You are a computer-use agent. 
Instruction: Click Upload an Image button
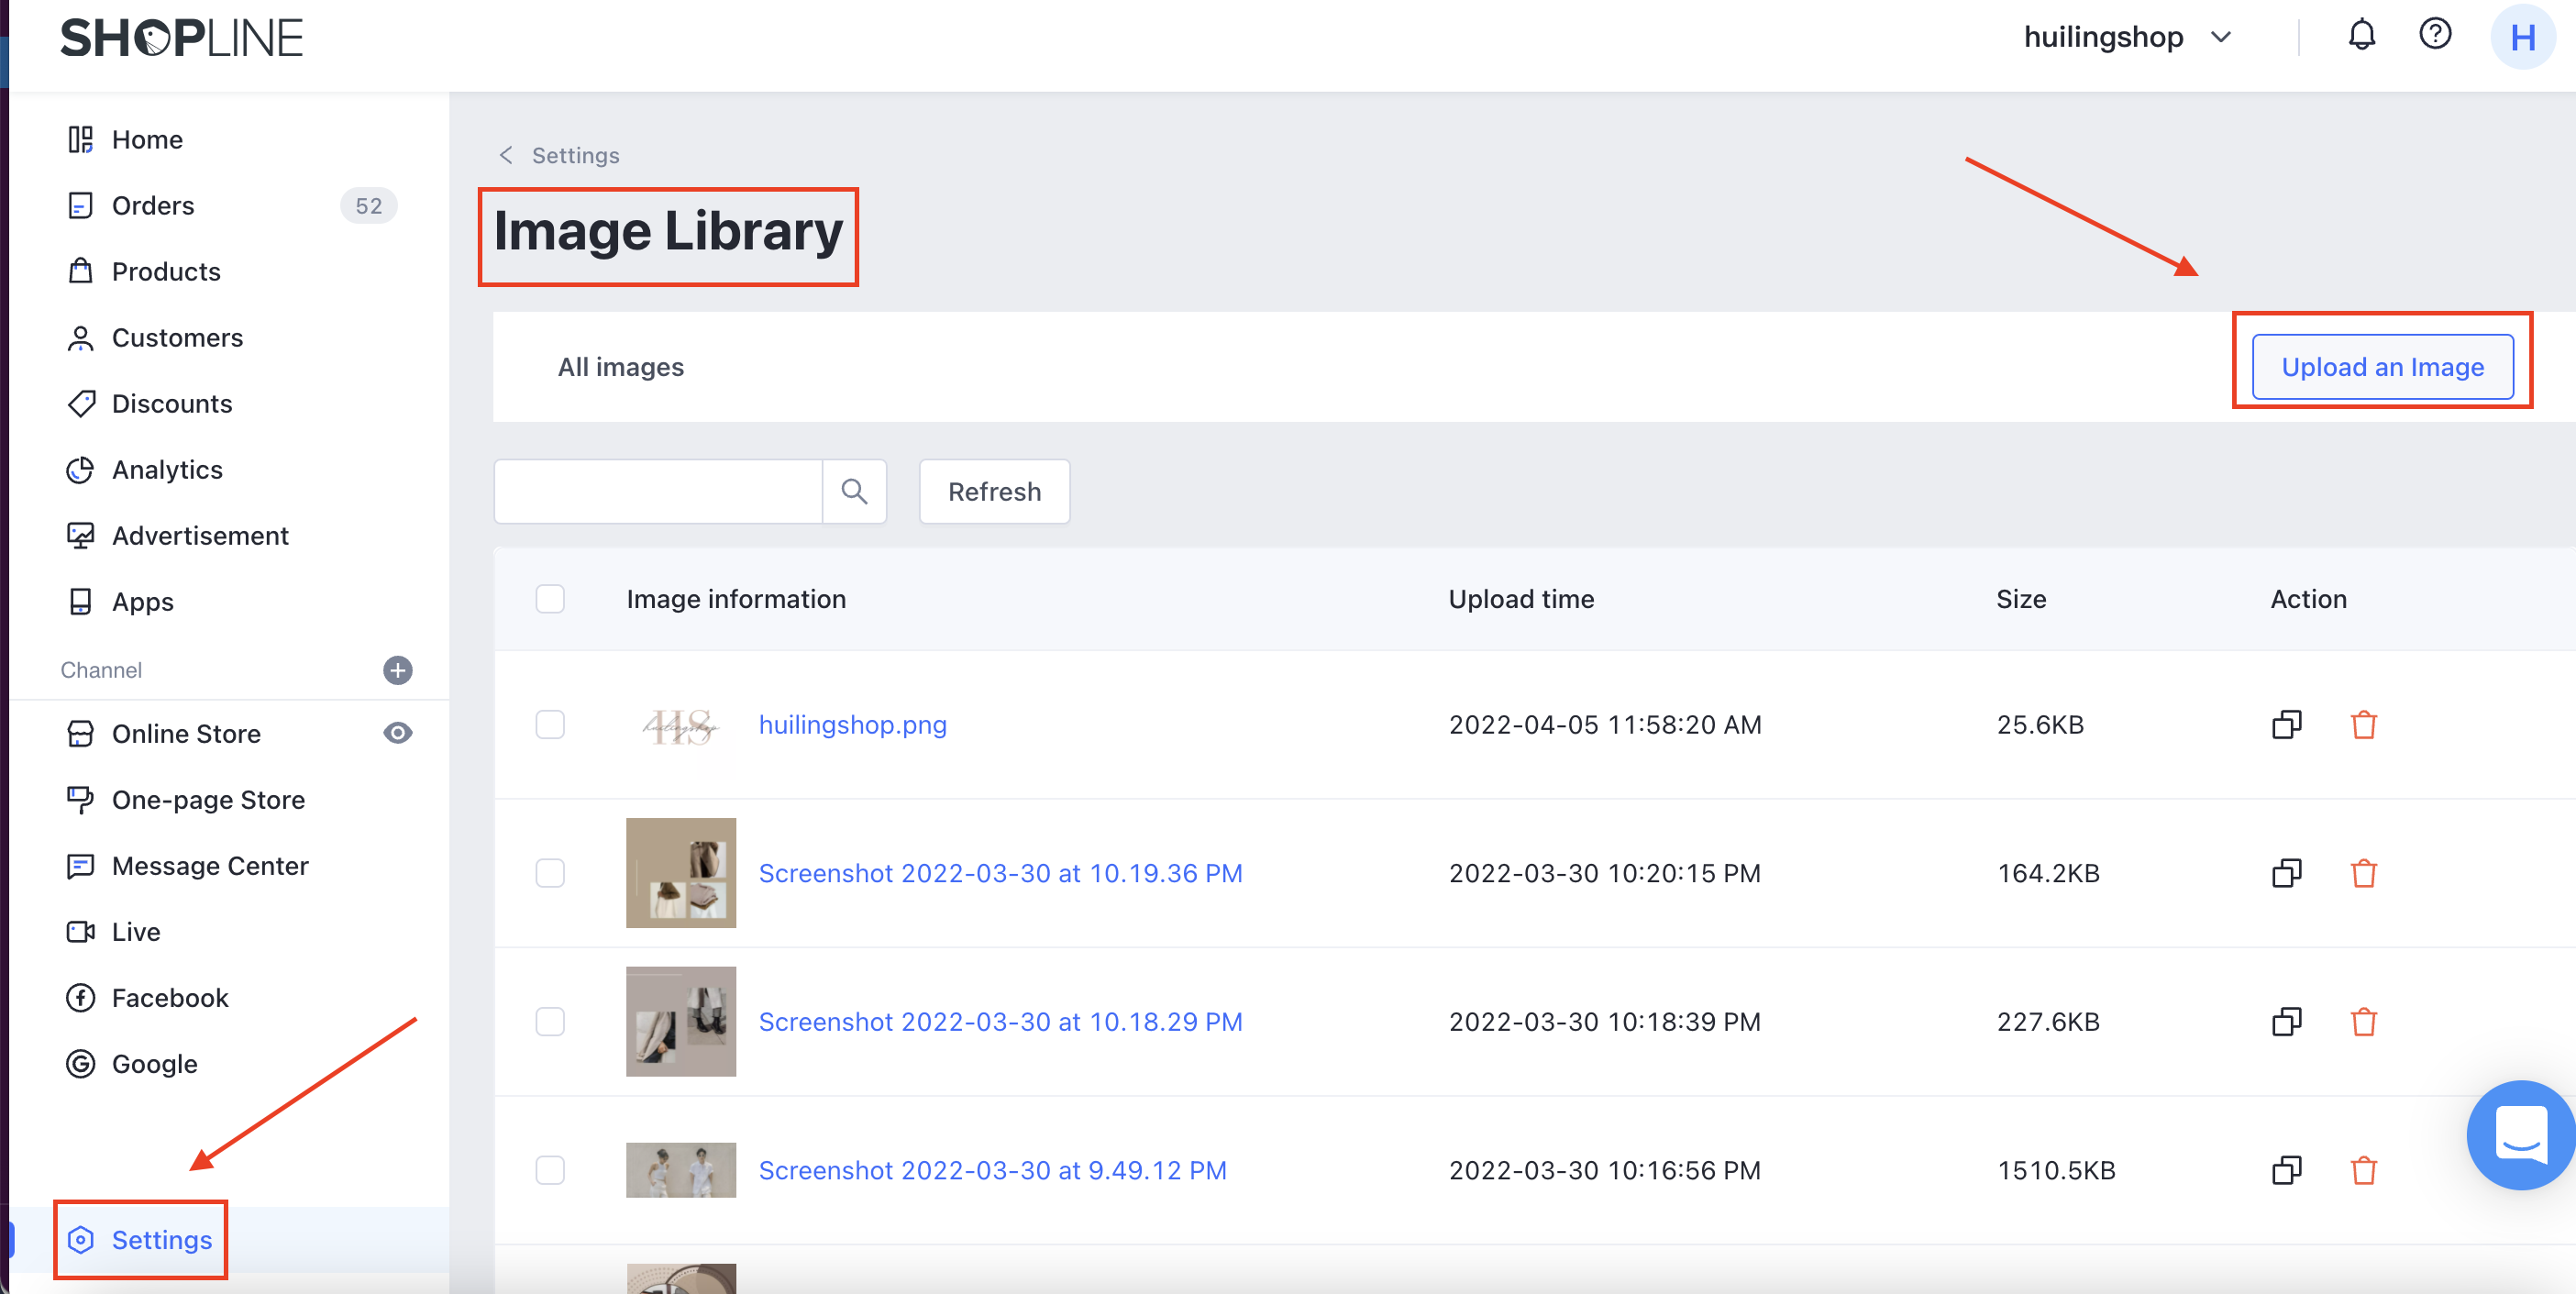2382,367
